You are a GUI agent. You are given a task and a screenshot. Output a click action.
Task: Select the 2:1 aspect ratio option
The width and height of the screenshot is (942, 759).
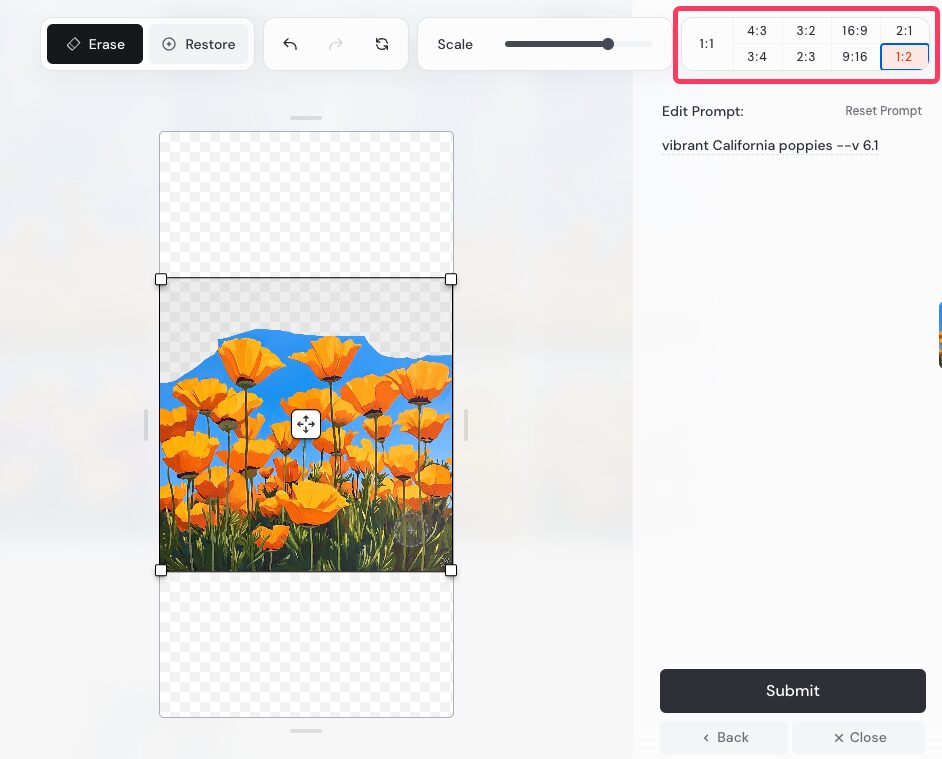904,31
